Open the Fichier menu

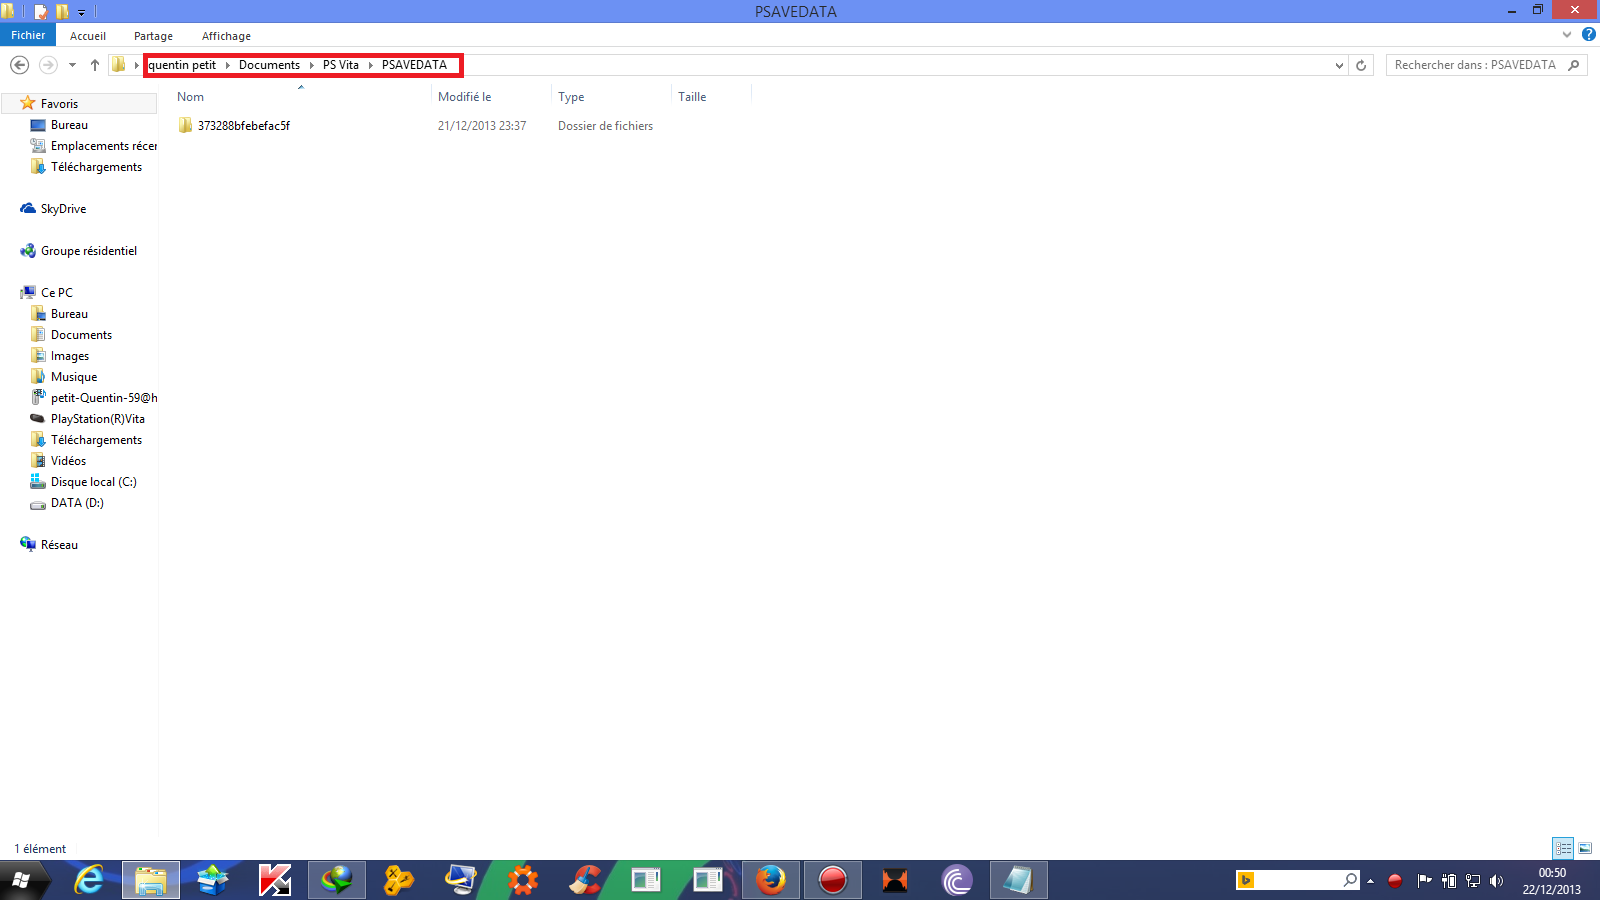[28, 35]
